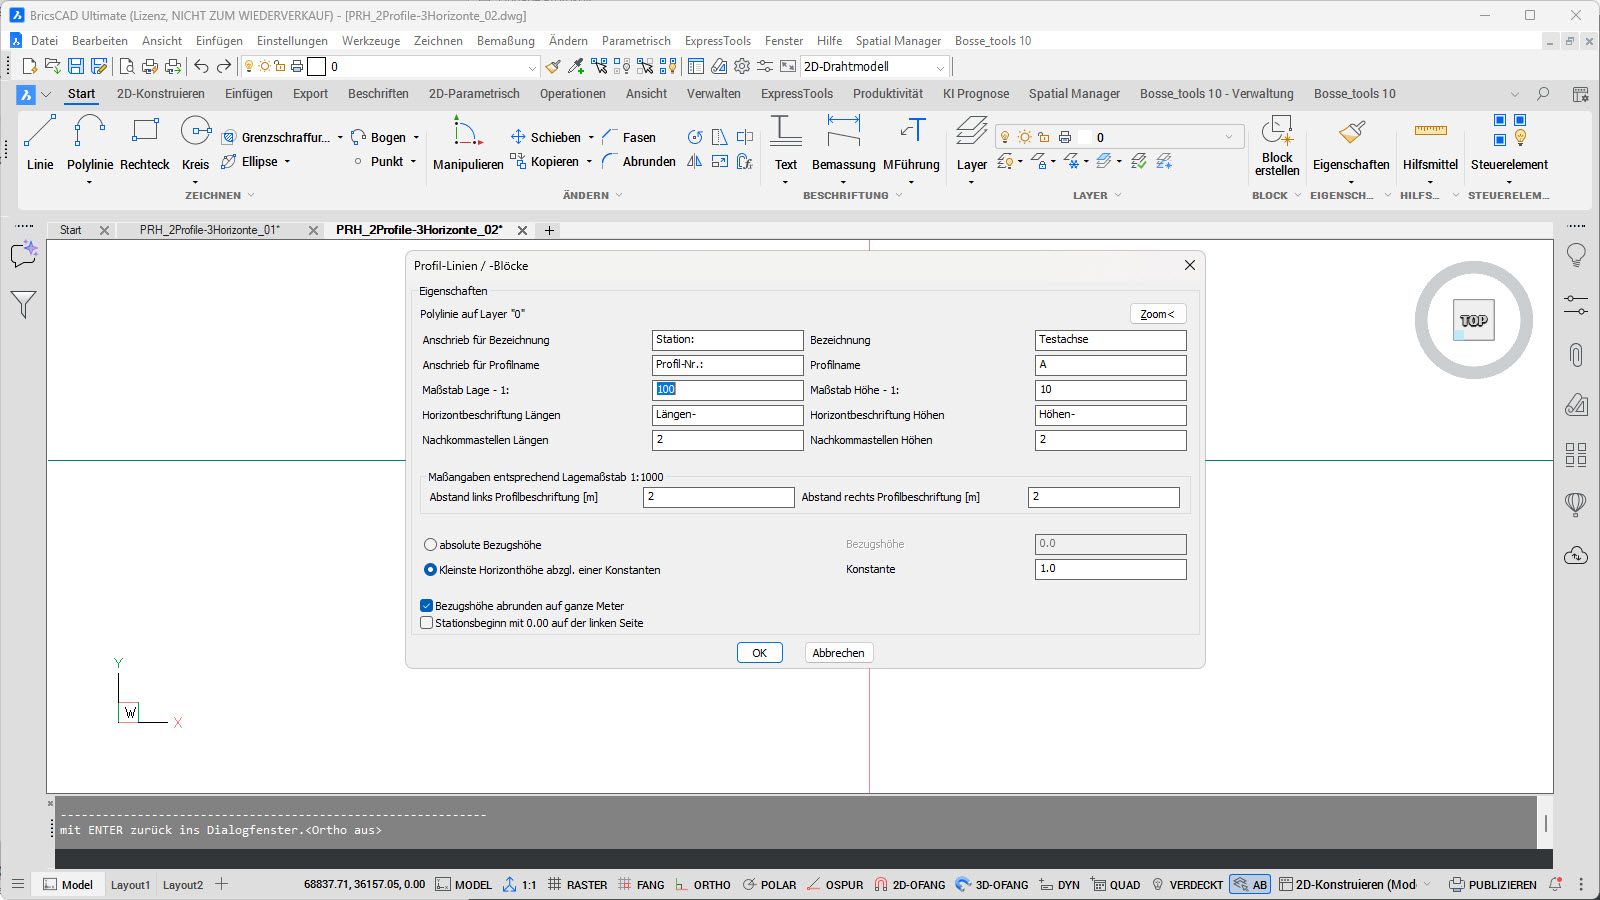The width and height of the screenshot is (1600, 900).
Task: Confirm the dialog with OK
Action: pos(759,653)
